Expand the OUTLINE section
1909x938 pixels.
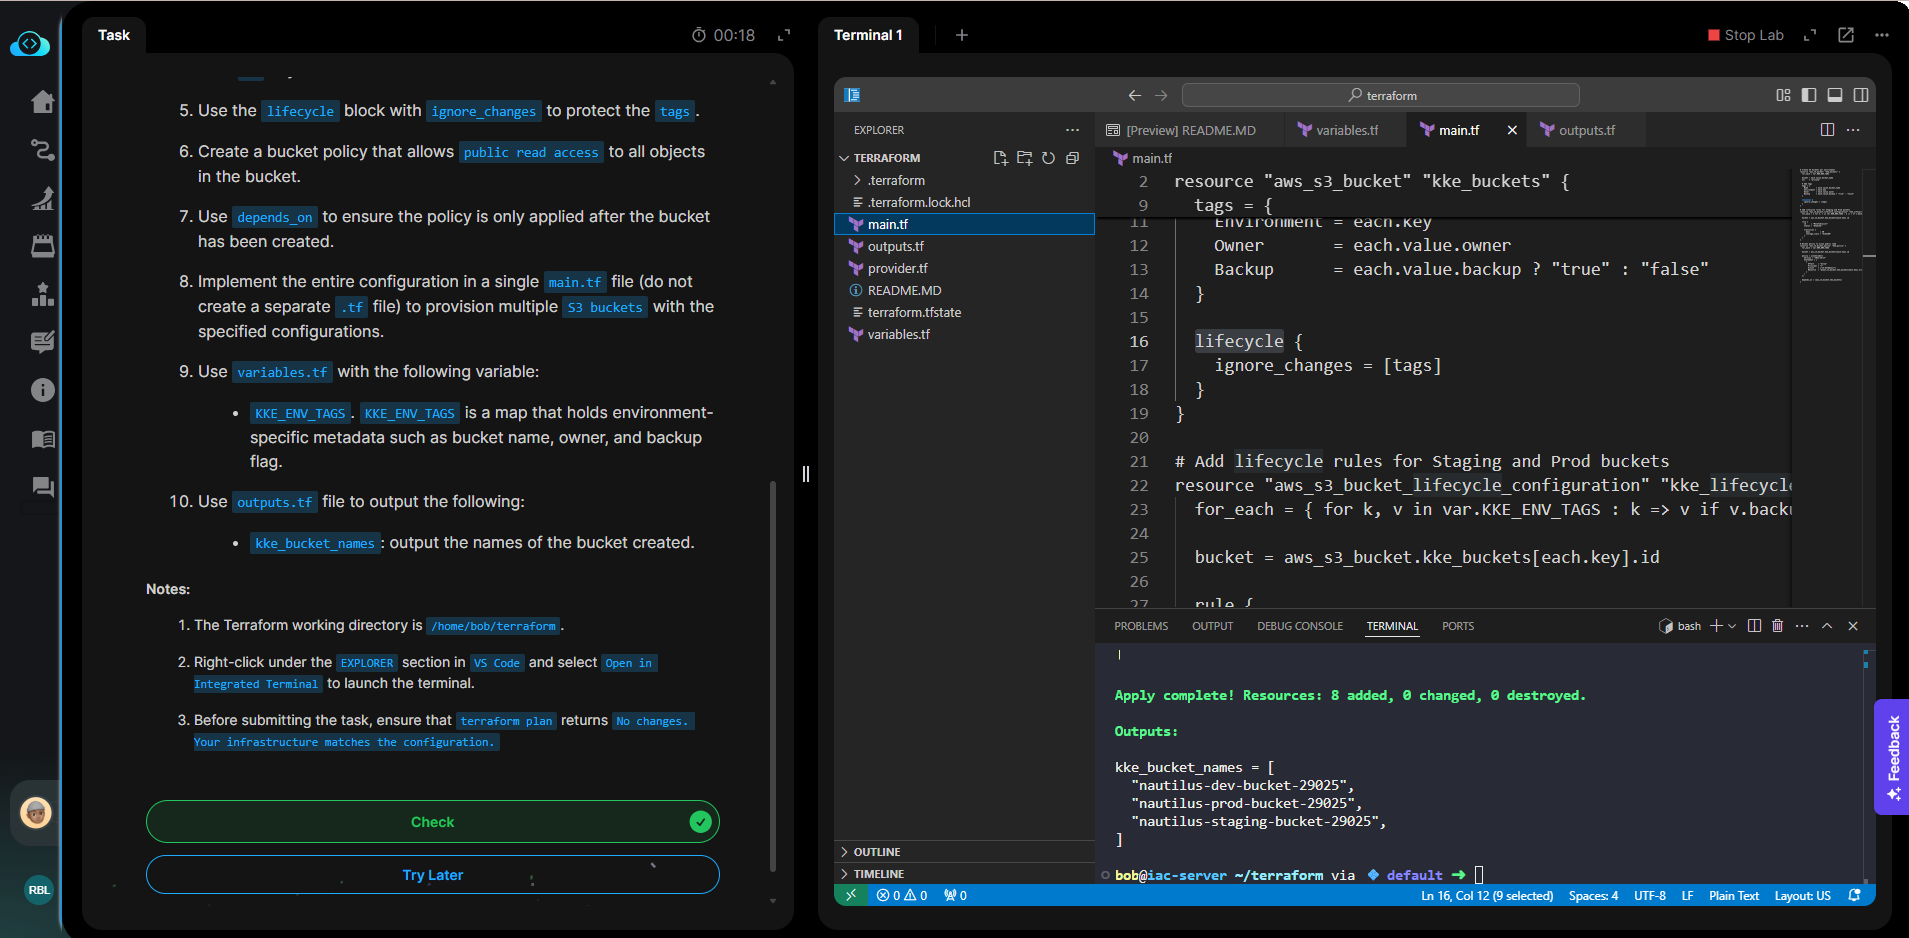pyautogui.click(x=876, y=852)
